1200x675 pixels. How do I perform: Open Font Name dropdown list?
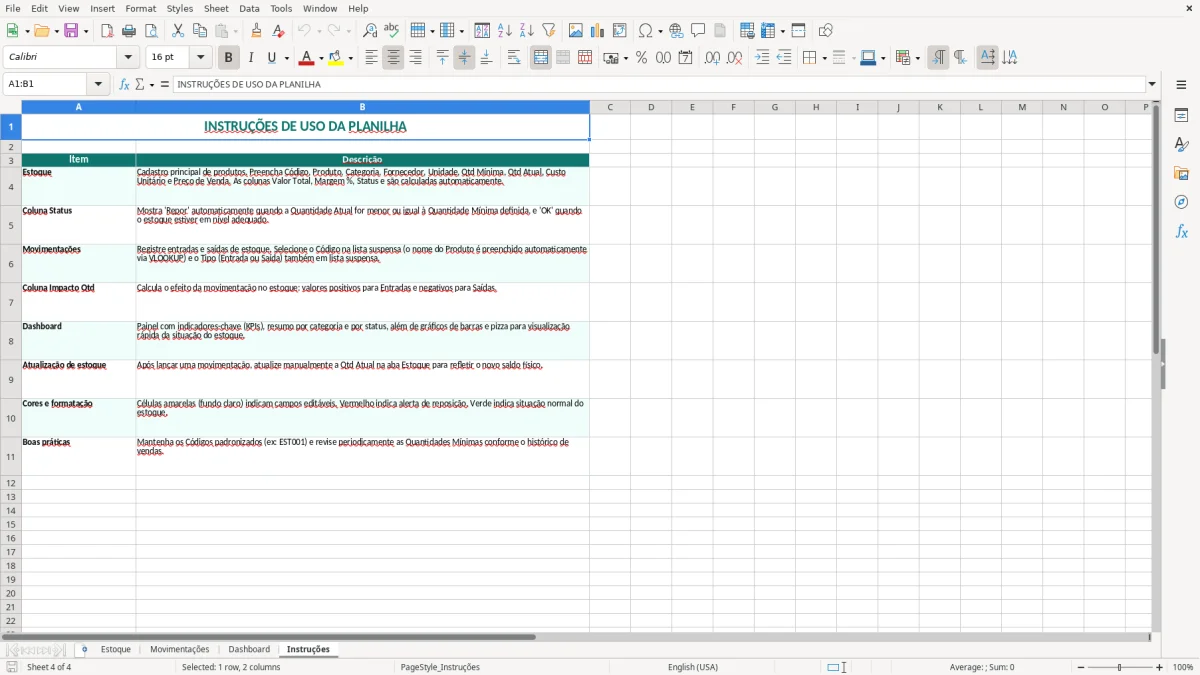[x=128, y=58]
